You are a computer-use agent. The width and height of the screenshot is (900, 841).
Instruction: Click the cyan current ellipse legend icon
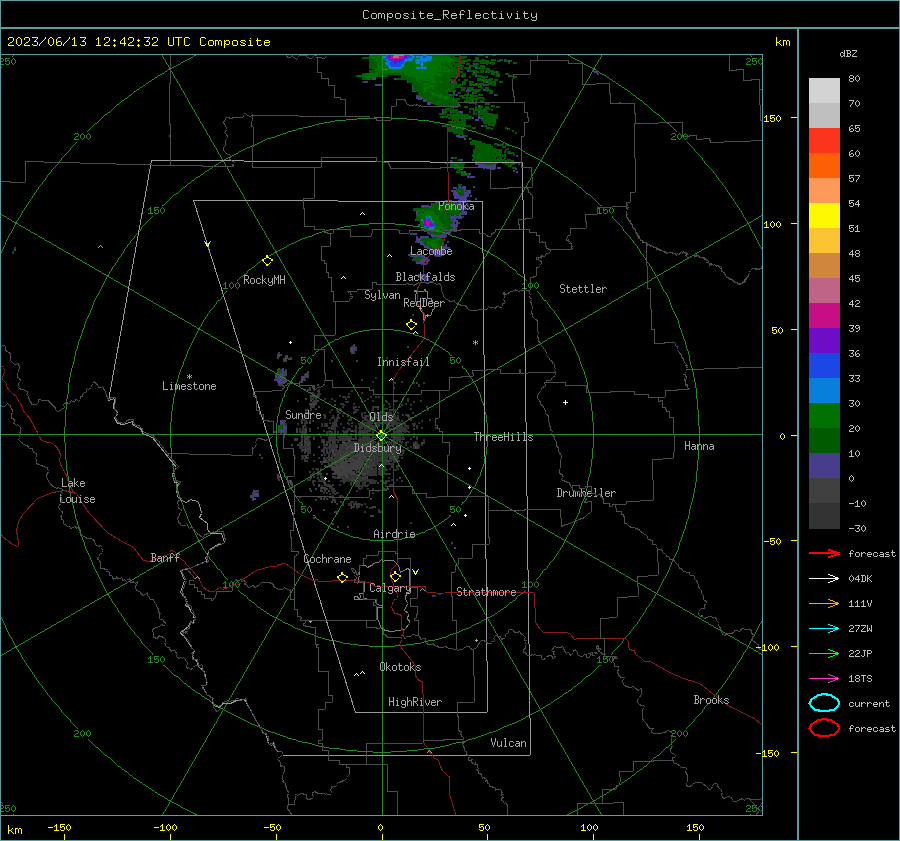point(824,703)
